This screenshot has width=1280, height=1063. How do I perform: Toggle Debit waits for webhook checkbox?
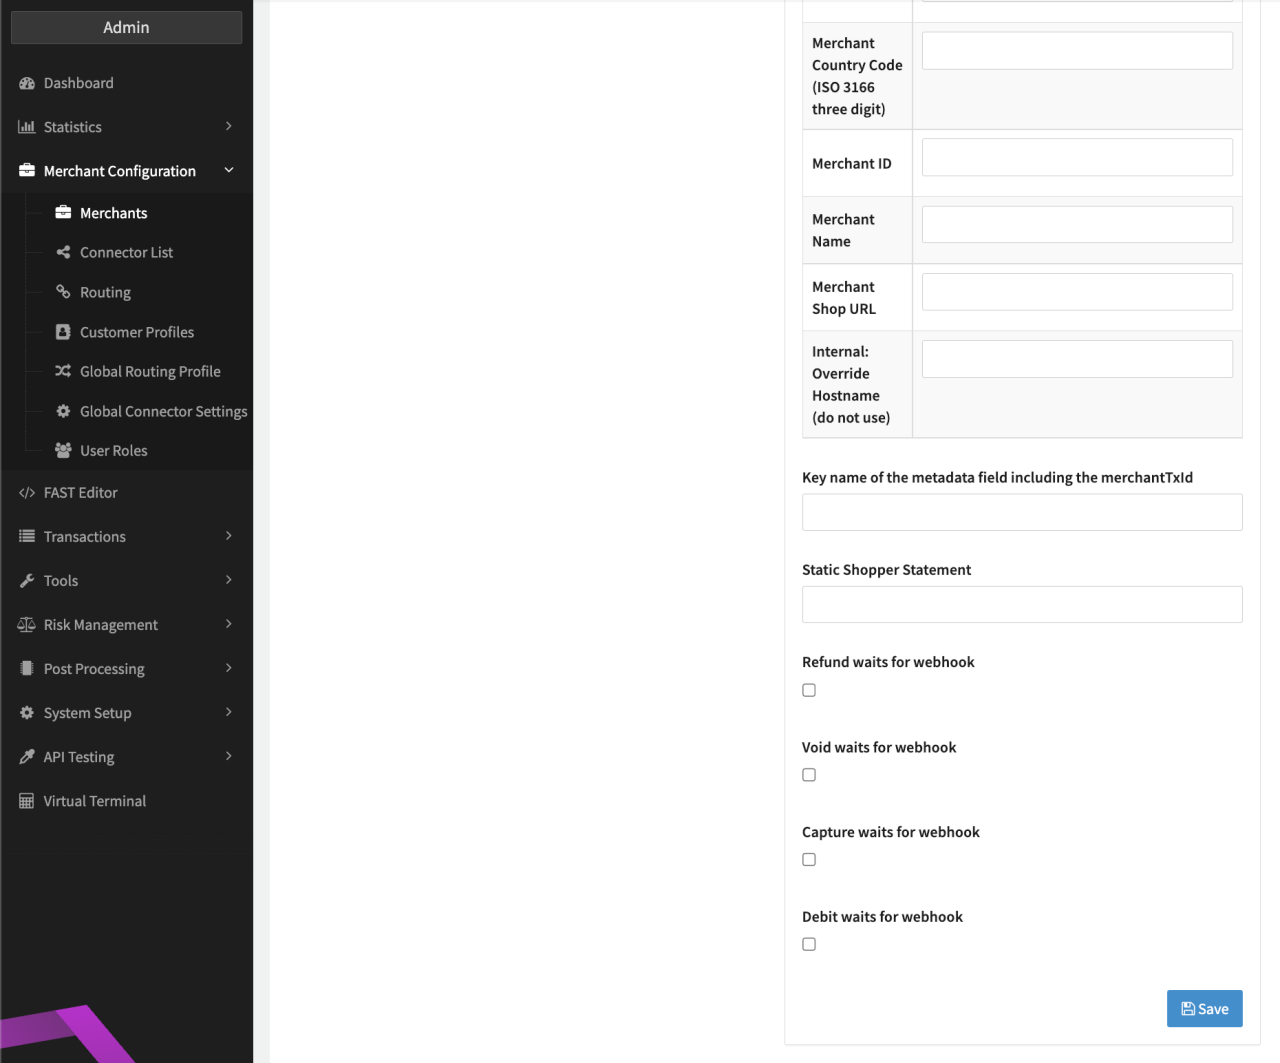809,944
